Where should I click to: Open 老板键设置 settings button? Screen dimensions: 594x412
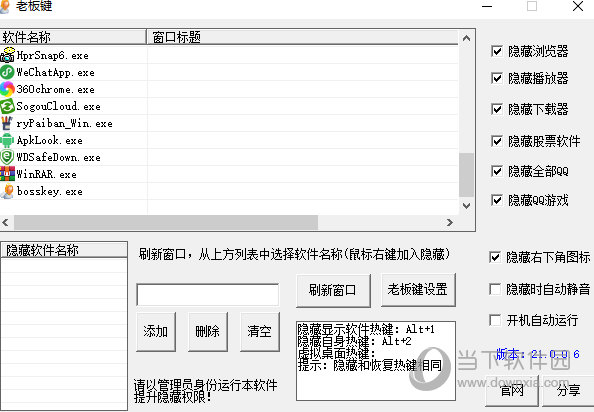(418, 289)
